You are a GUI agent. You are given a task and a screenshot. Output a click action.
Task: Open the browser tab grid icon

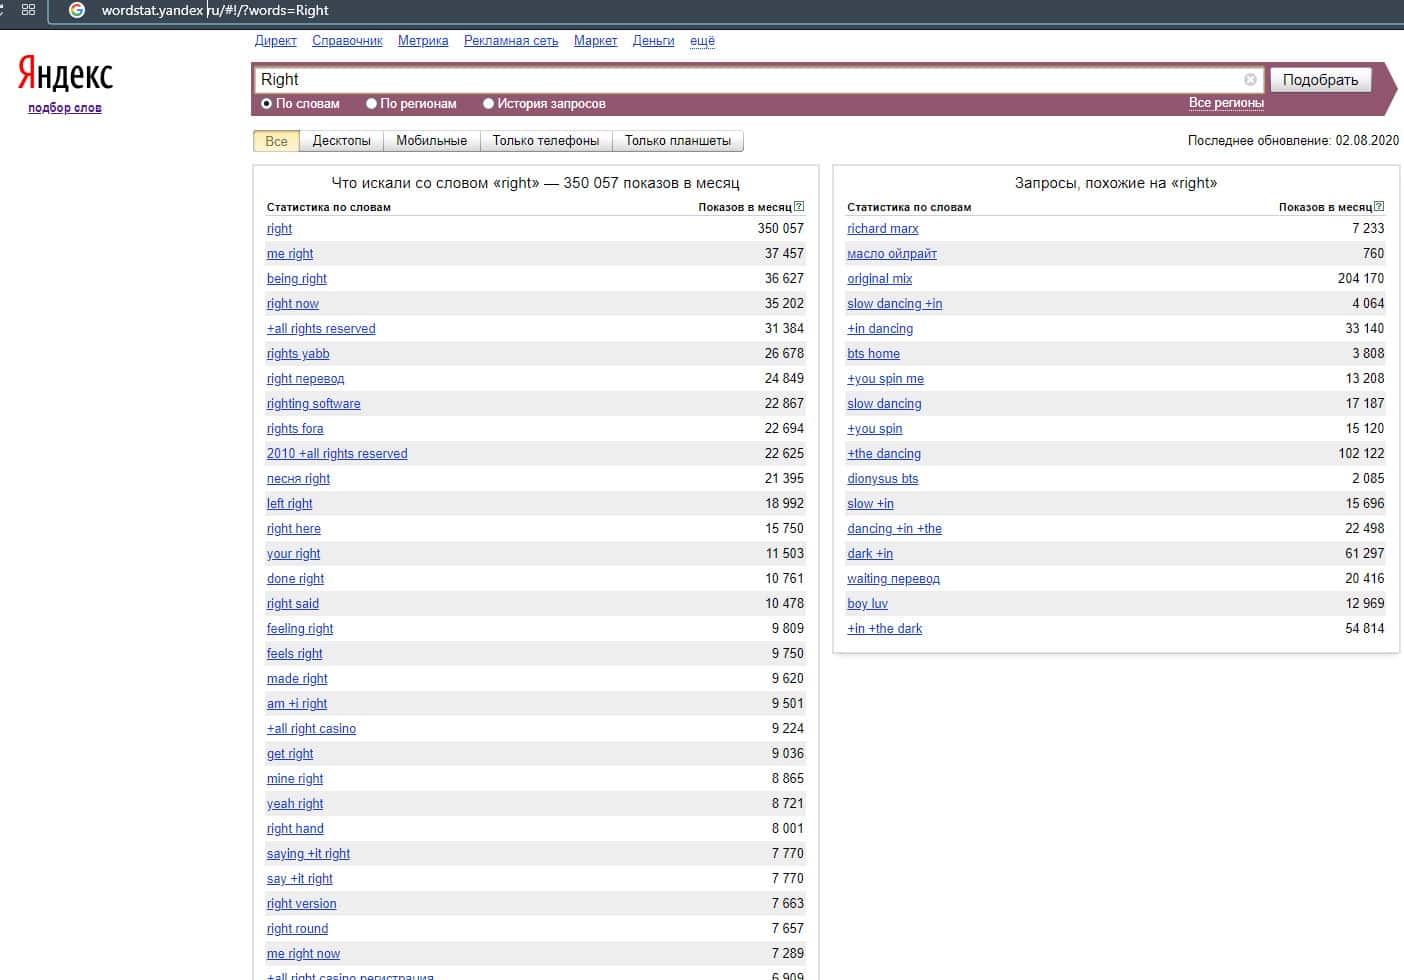click(28, 10)
